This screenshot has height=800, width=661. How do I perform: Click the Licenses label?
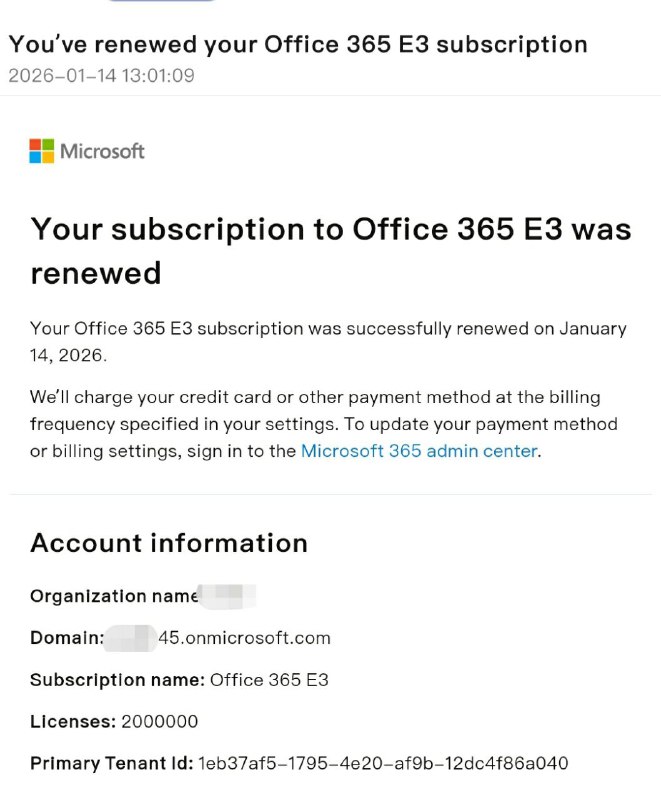[73, 722]
